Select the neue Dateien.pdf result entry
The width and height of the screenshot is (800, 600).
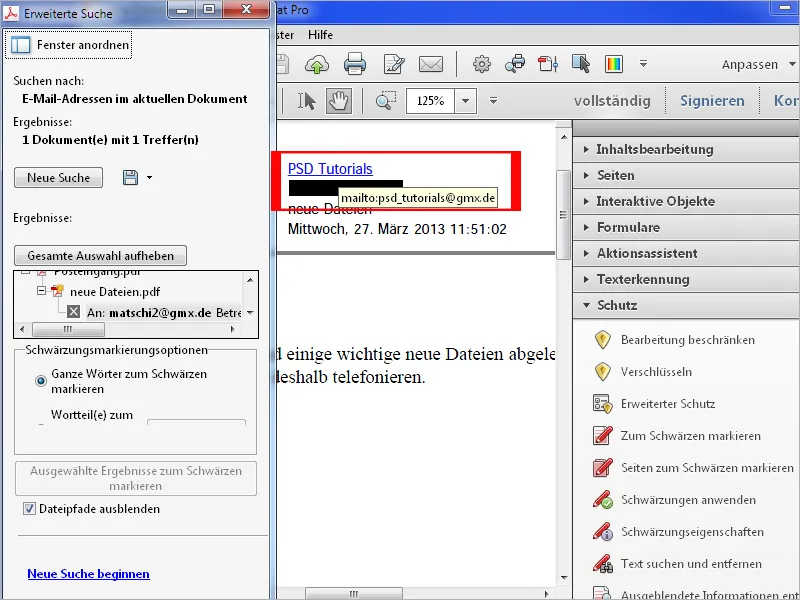(x=115, y=292)
